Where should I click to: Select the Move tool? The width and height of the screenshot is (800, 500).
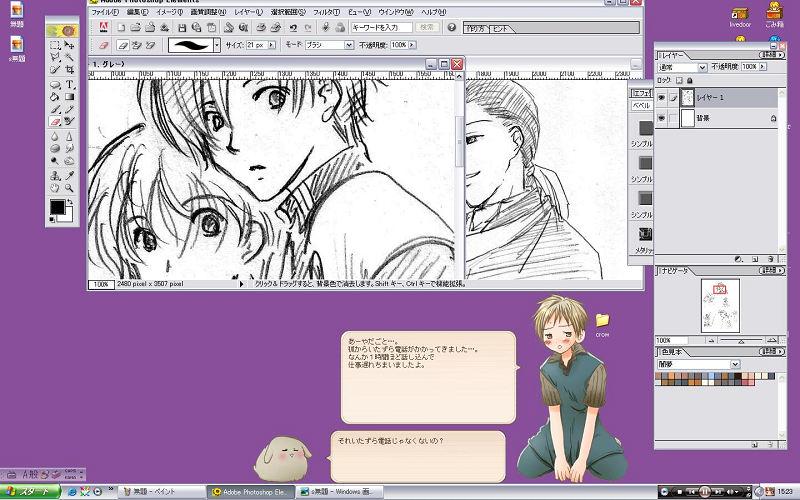click(69, 45)
